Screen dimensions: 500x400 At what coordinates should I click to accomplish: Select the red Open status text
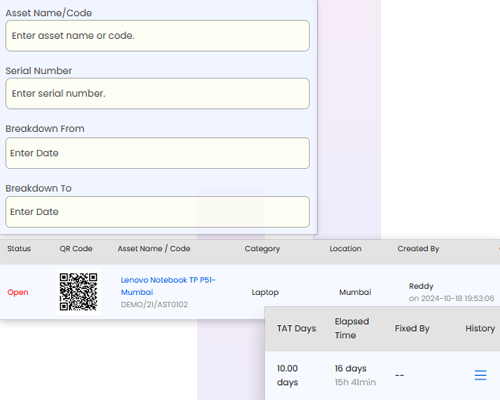pyautogui.click(x=18, y=292)
